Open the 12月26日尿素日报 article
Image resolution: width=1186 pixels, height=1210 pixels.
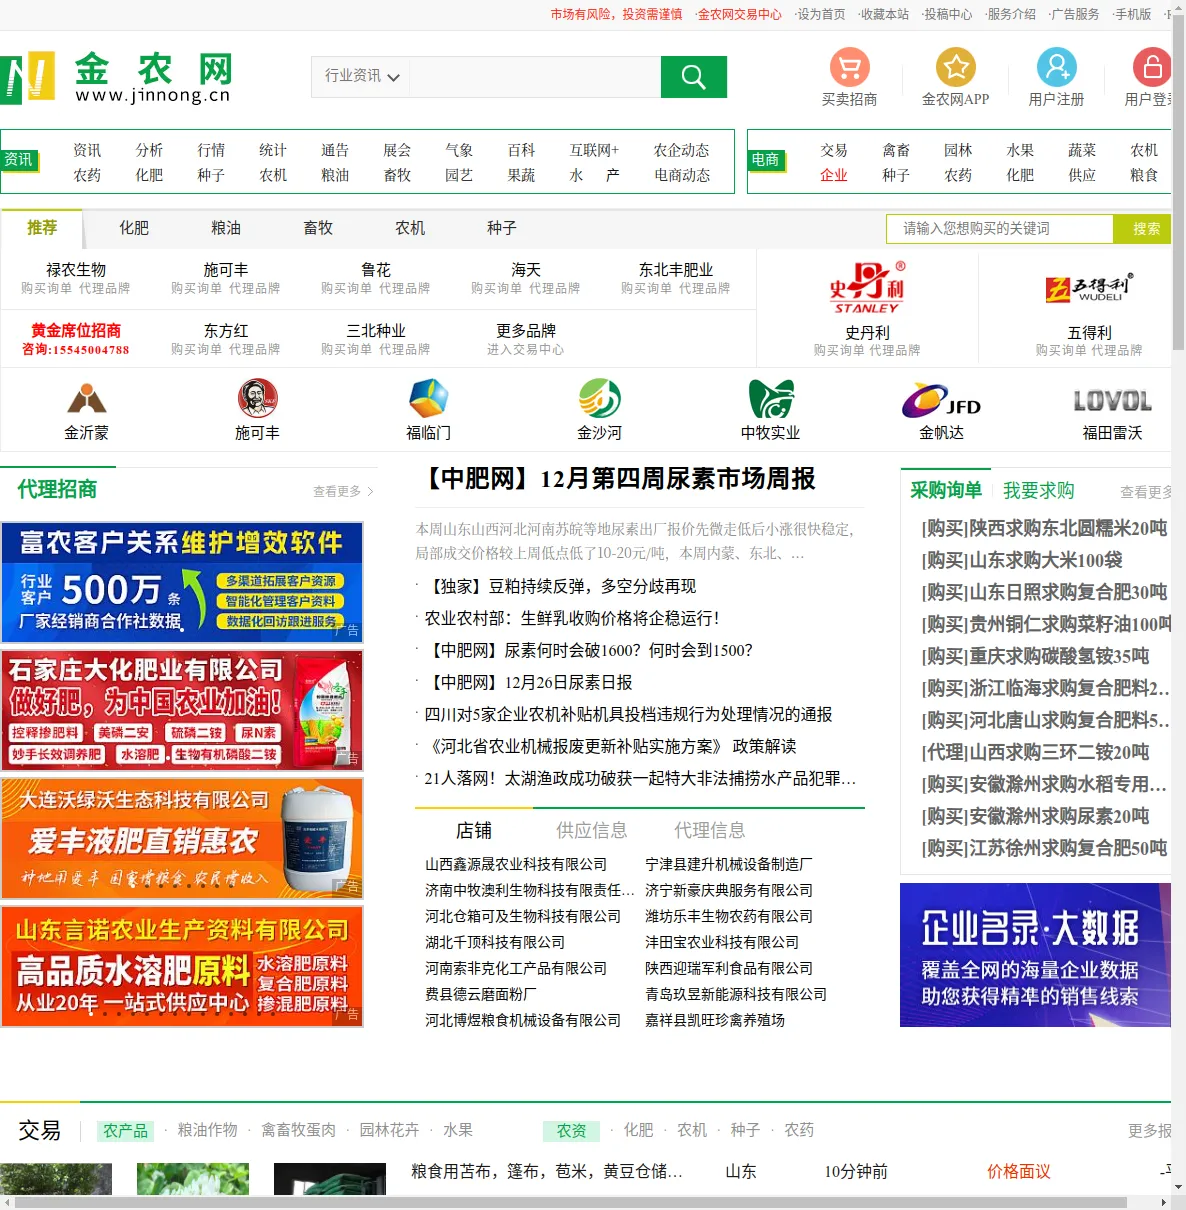pyautogui.click(x=528, y=682)
